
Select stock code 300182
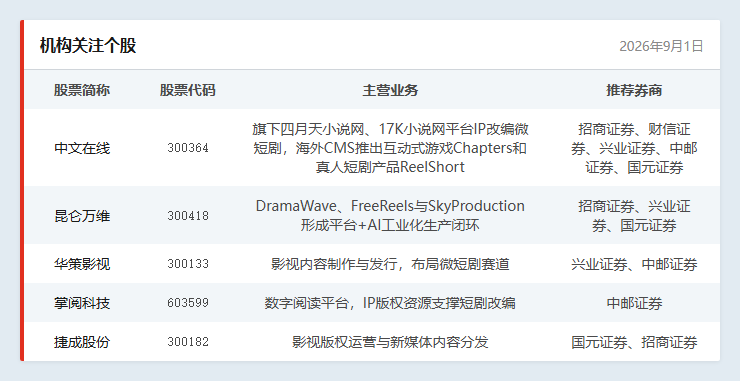tap(187, 342)
